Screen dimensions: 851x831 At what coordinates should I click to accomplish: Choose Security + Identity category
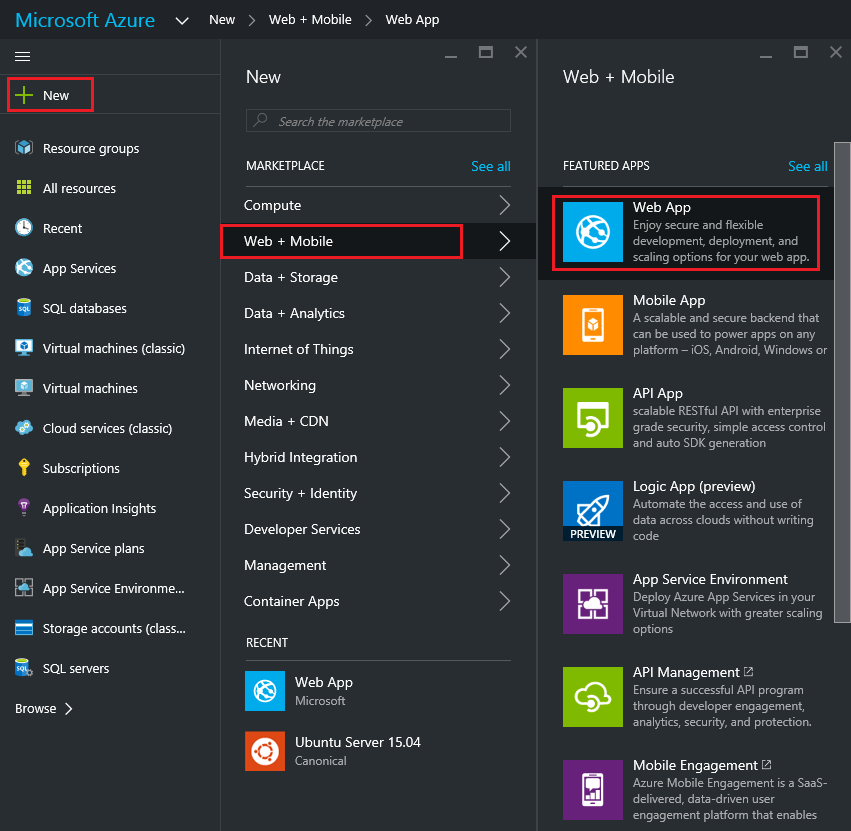[301, 493]
